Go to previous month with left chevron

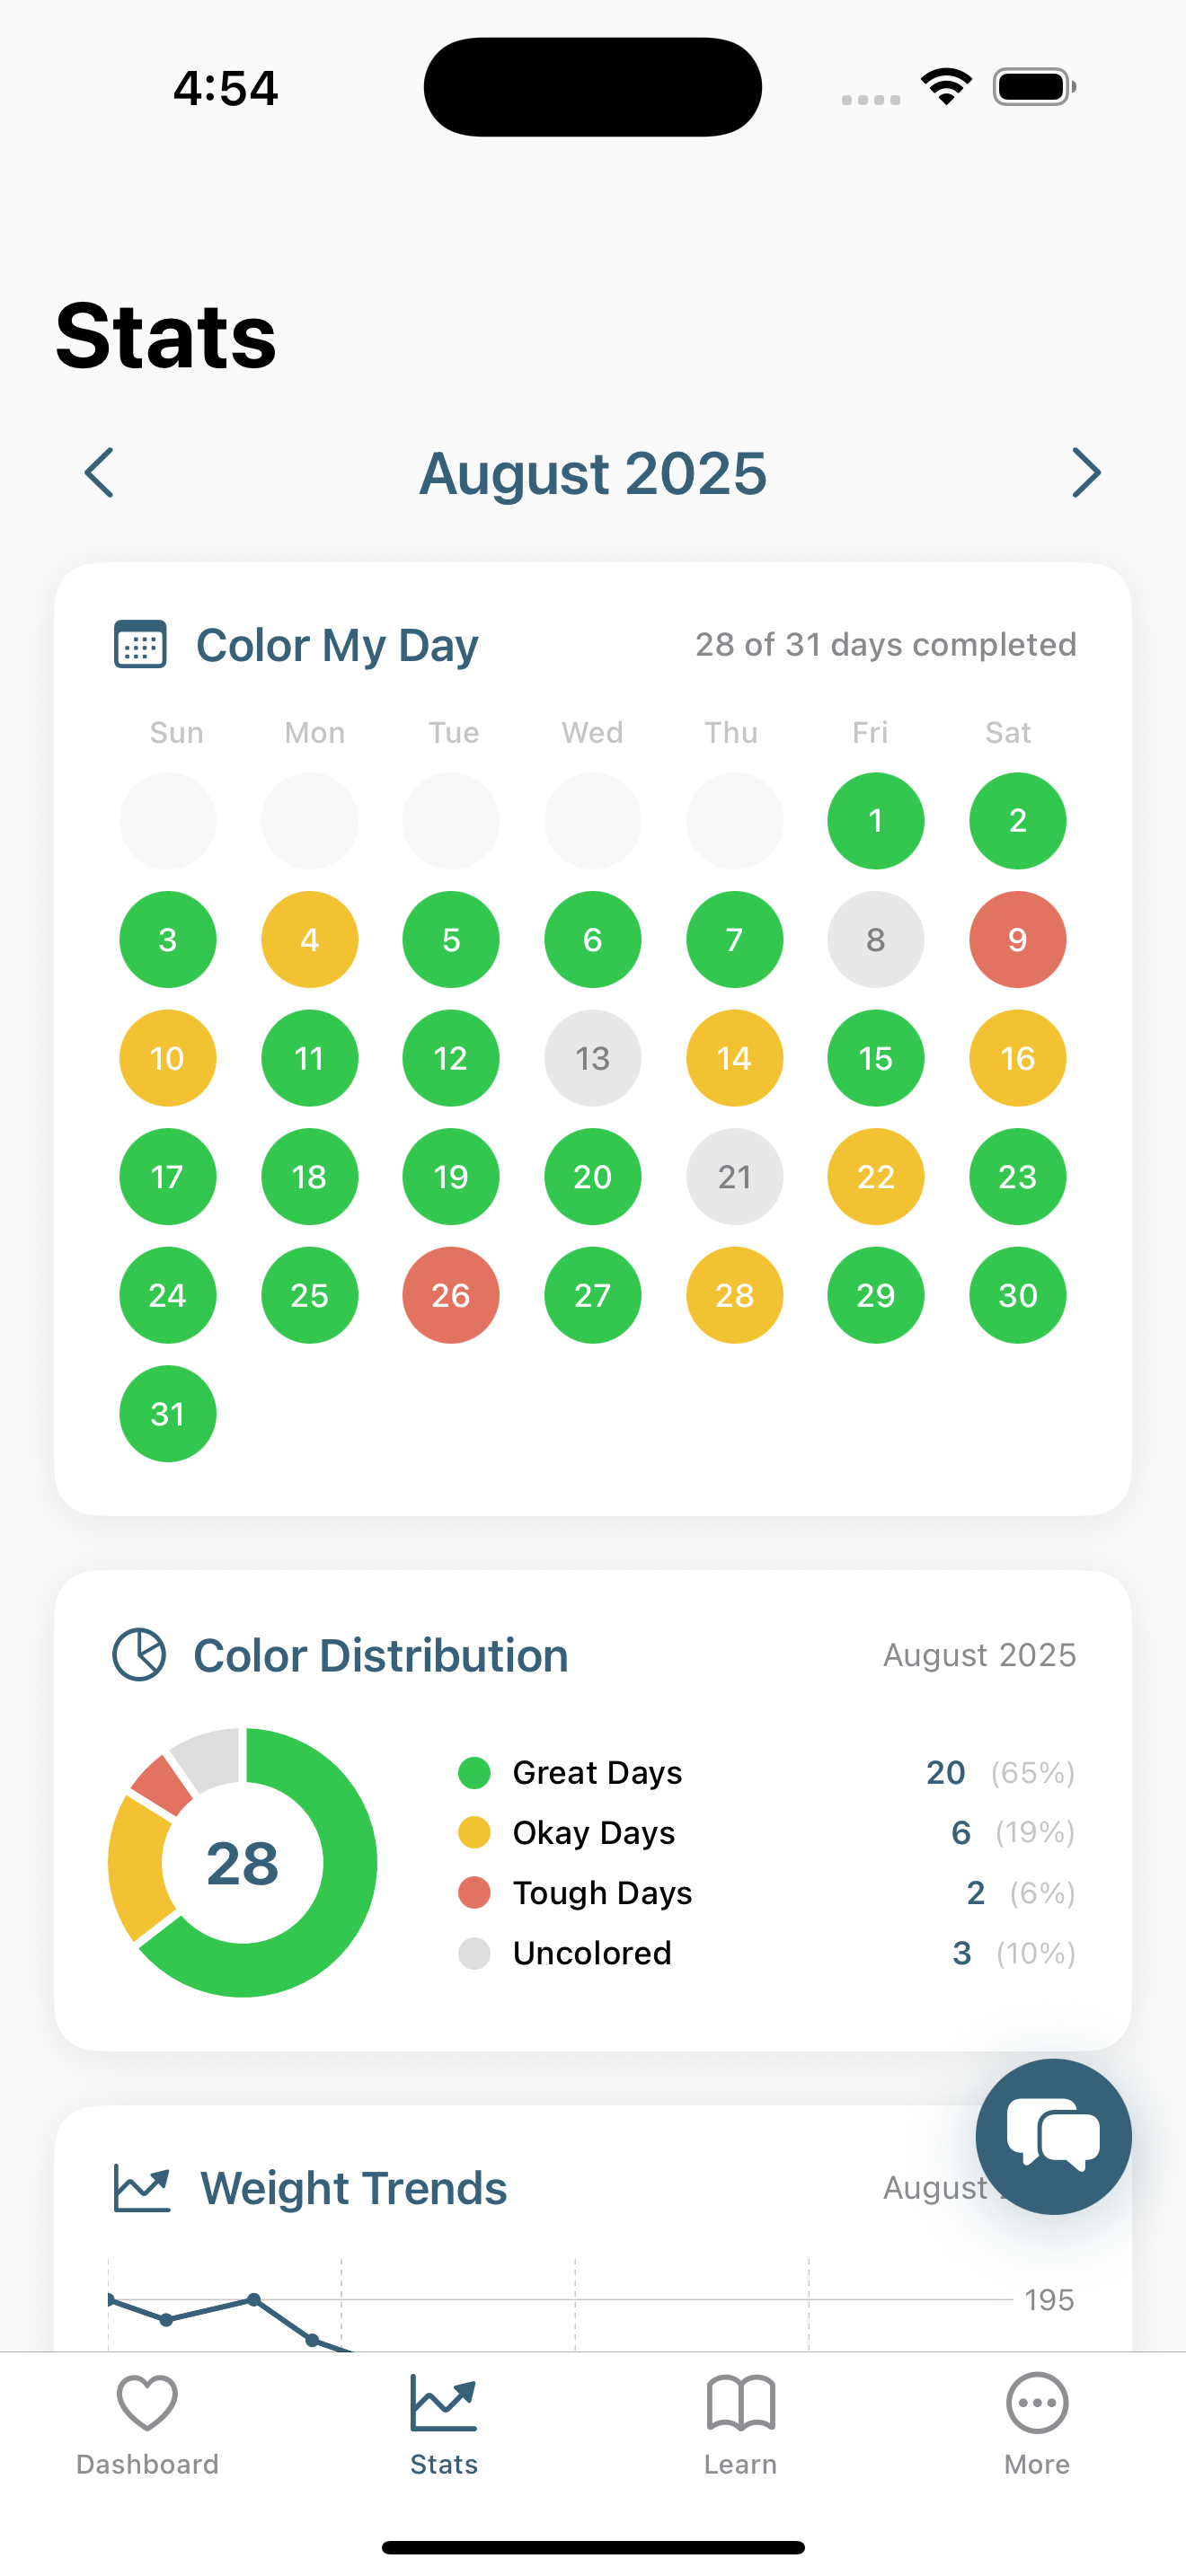(99, 473)
